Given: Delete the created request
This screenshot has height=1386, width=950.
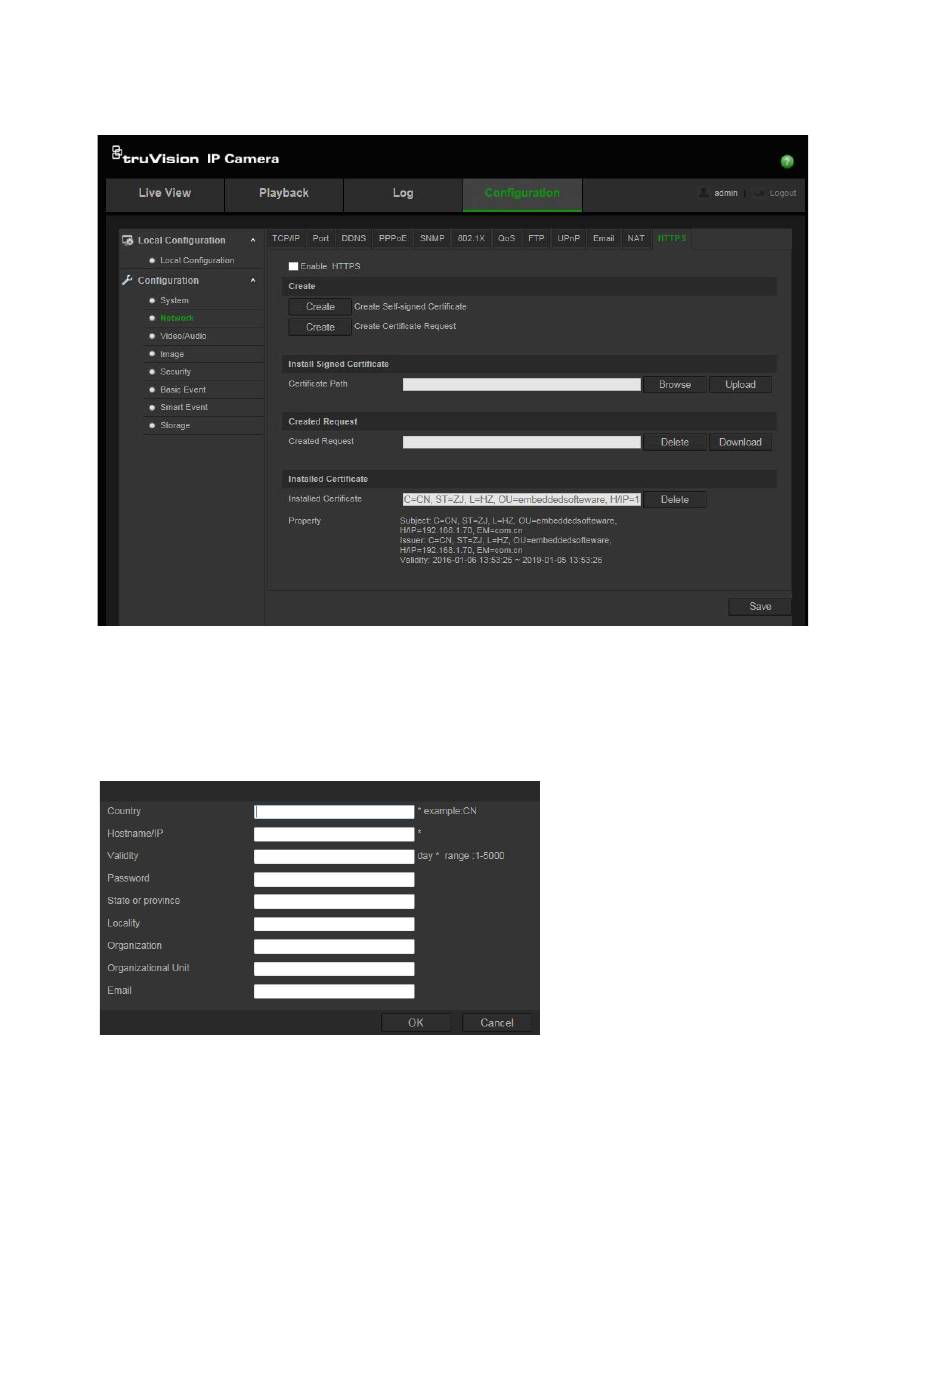Looking at the screenshot, I should 675,442.
